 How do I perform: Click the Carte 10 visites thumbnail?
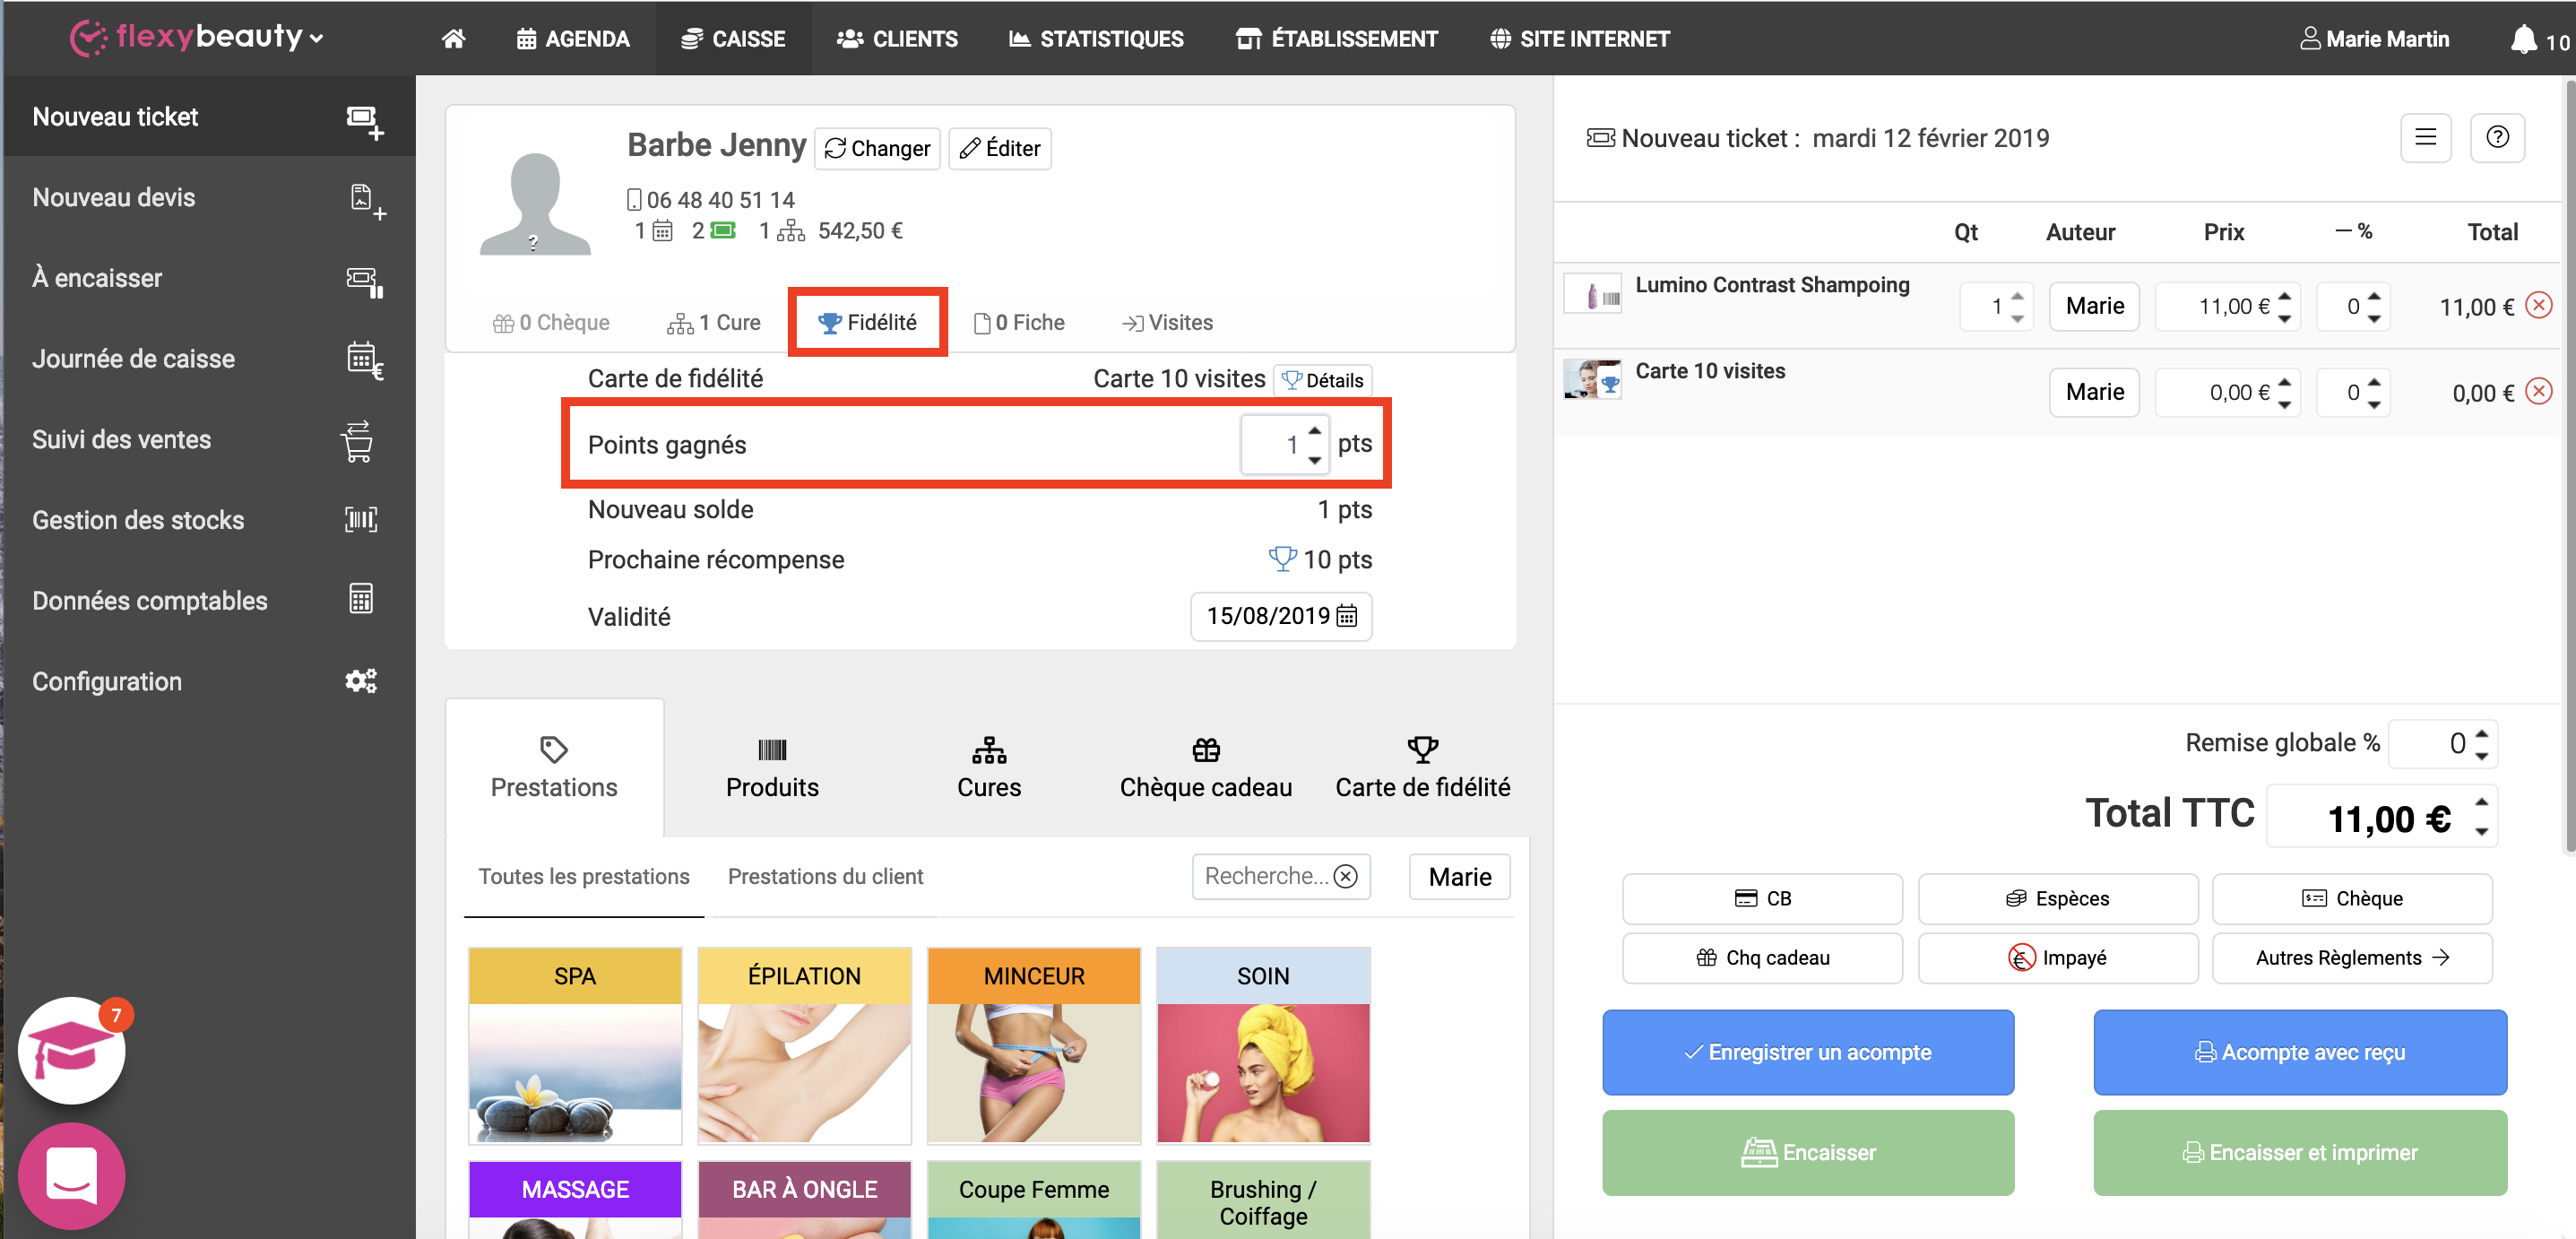point(1592,380)
